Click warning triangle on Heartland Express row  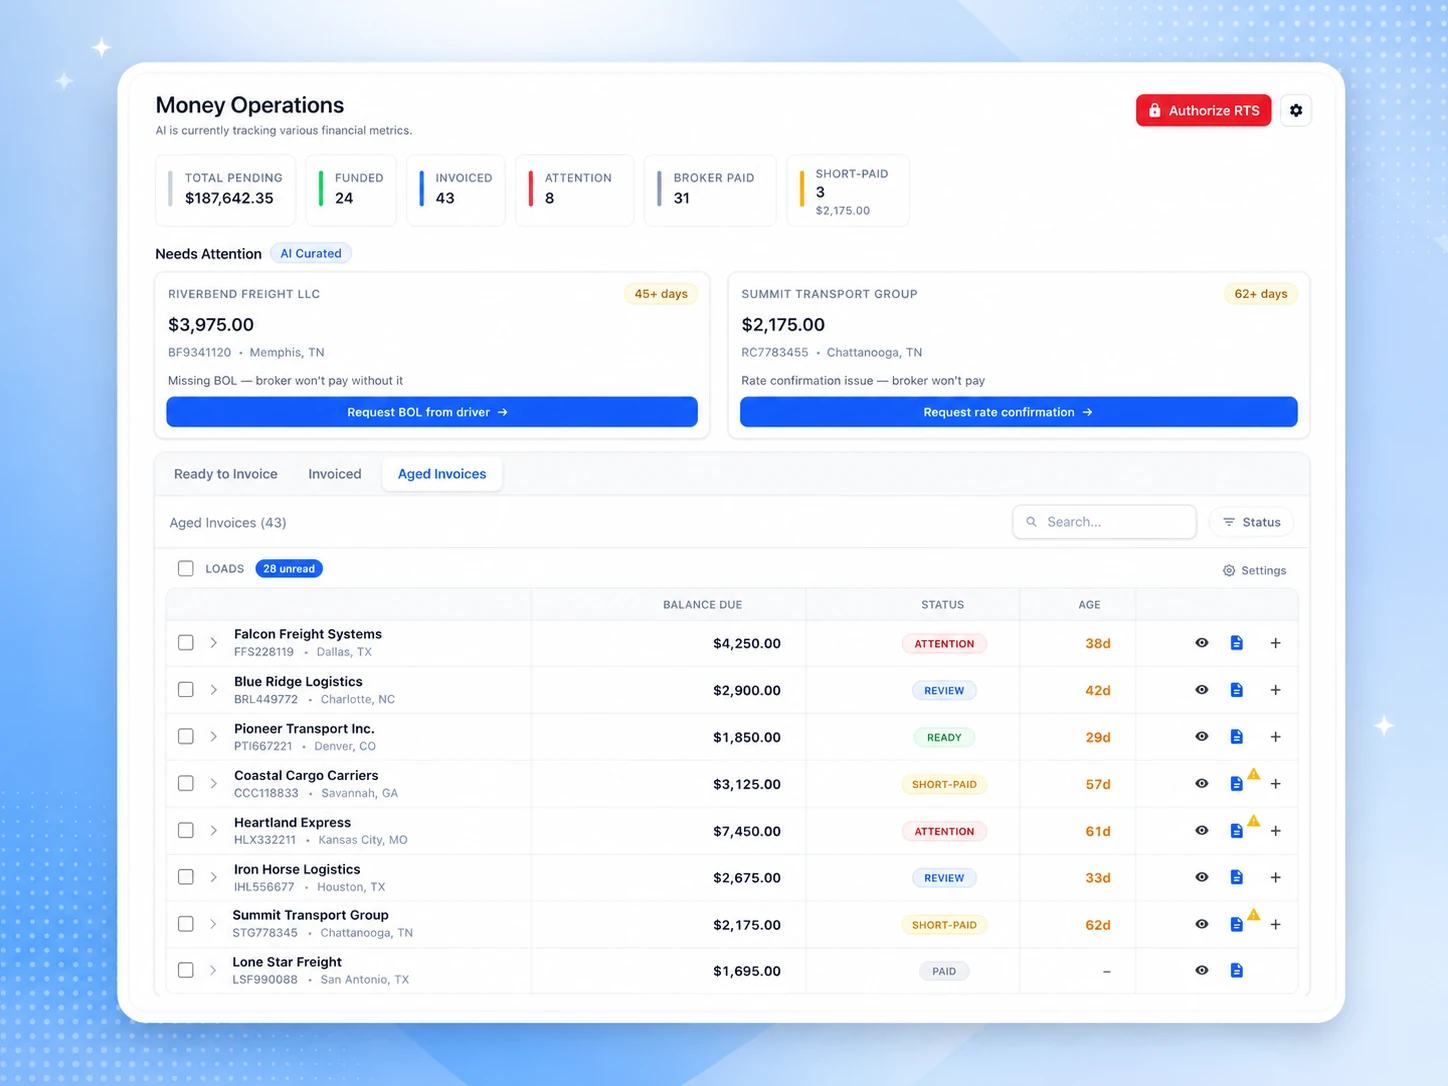[1254, 821]
